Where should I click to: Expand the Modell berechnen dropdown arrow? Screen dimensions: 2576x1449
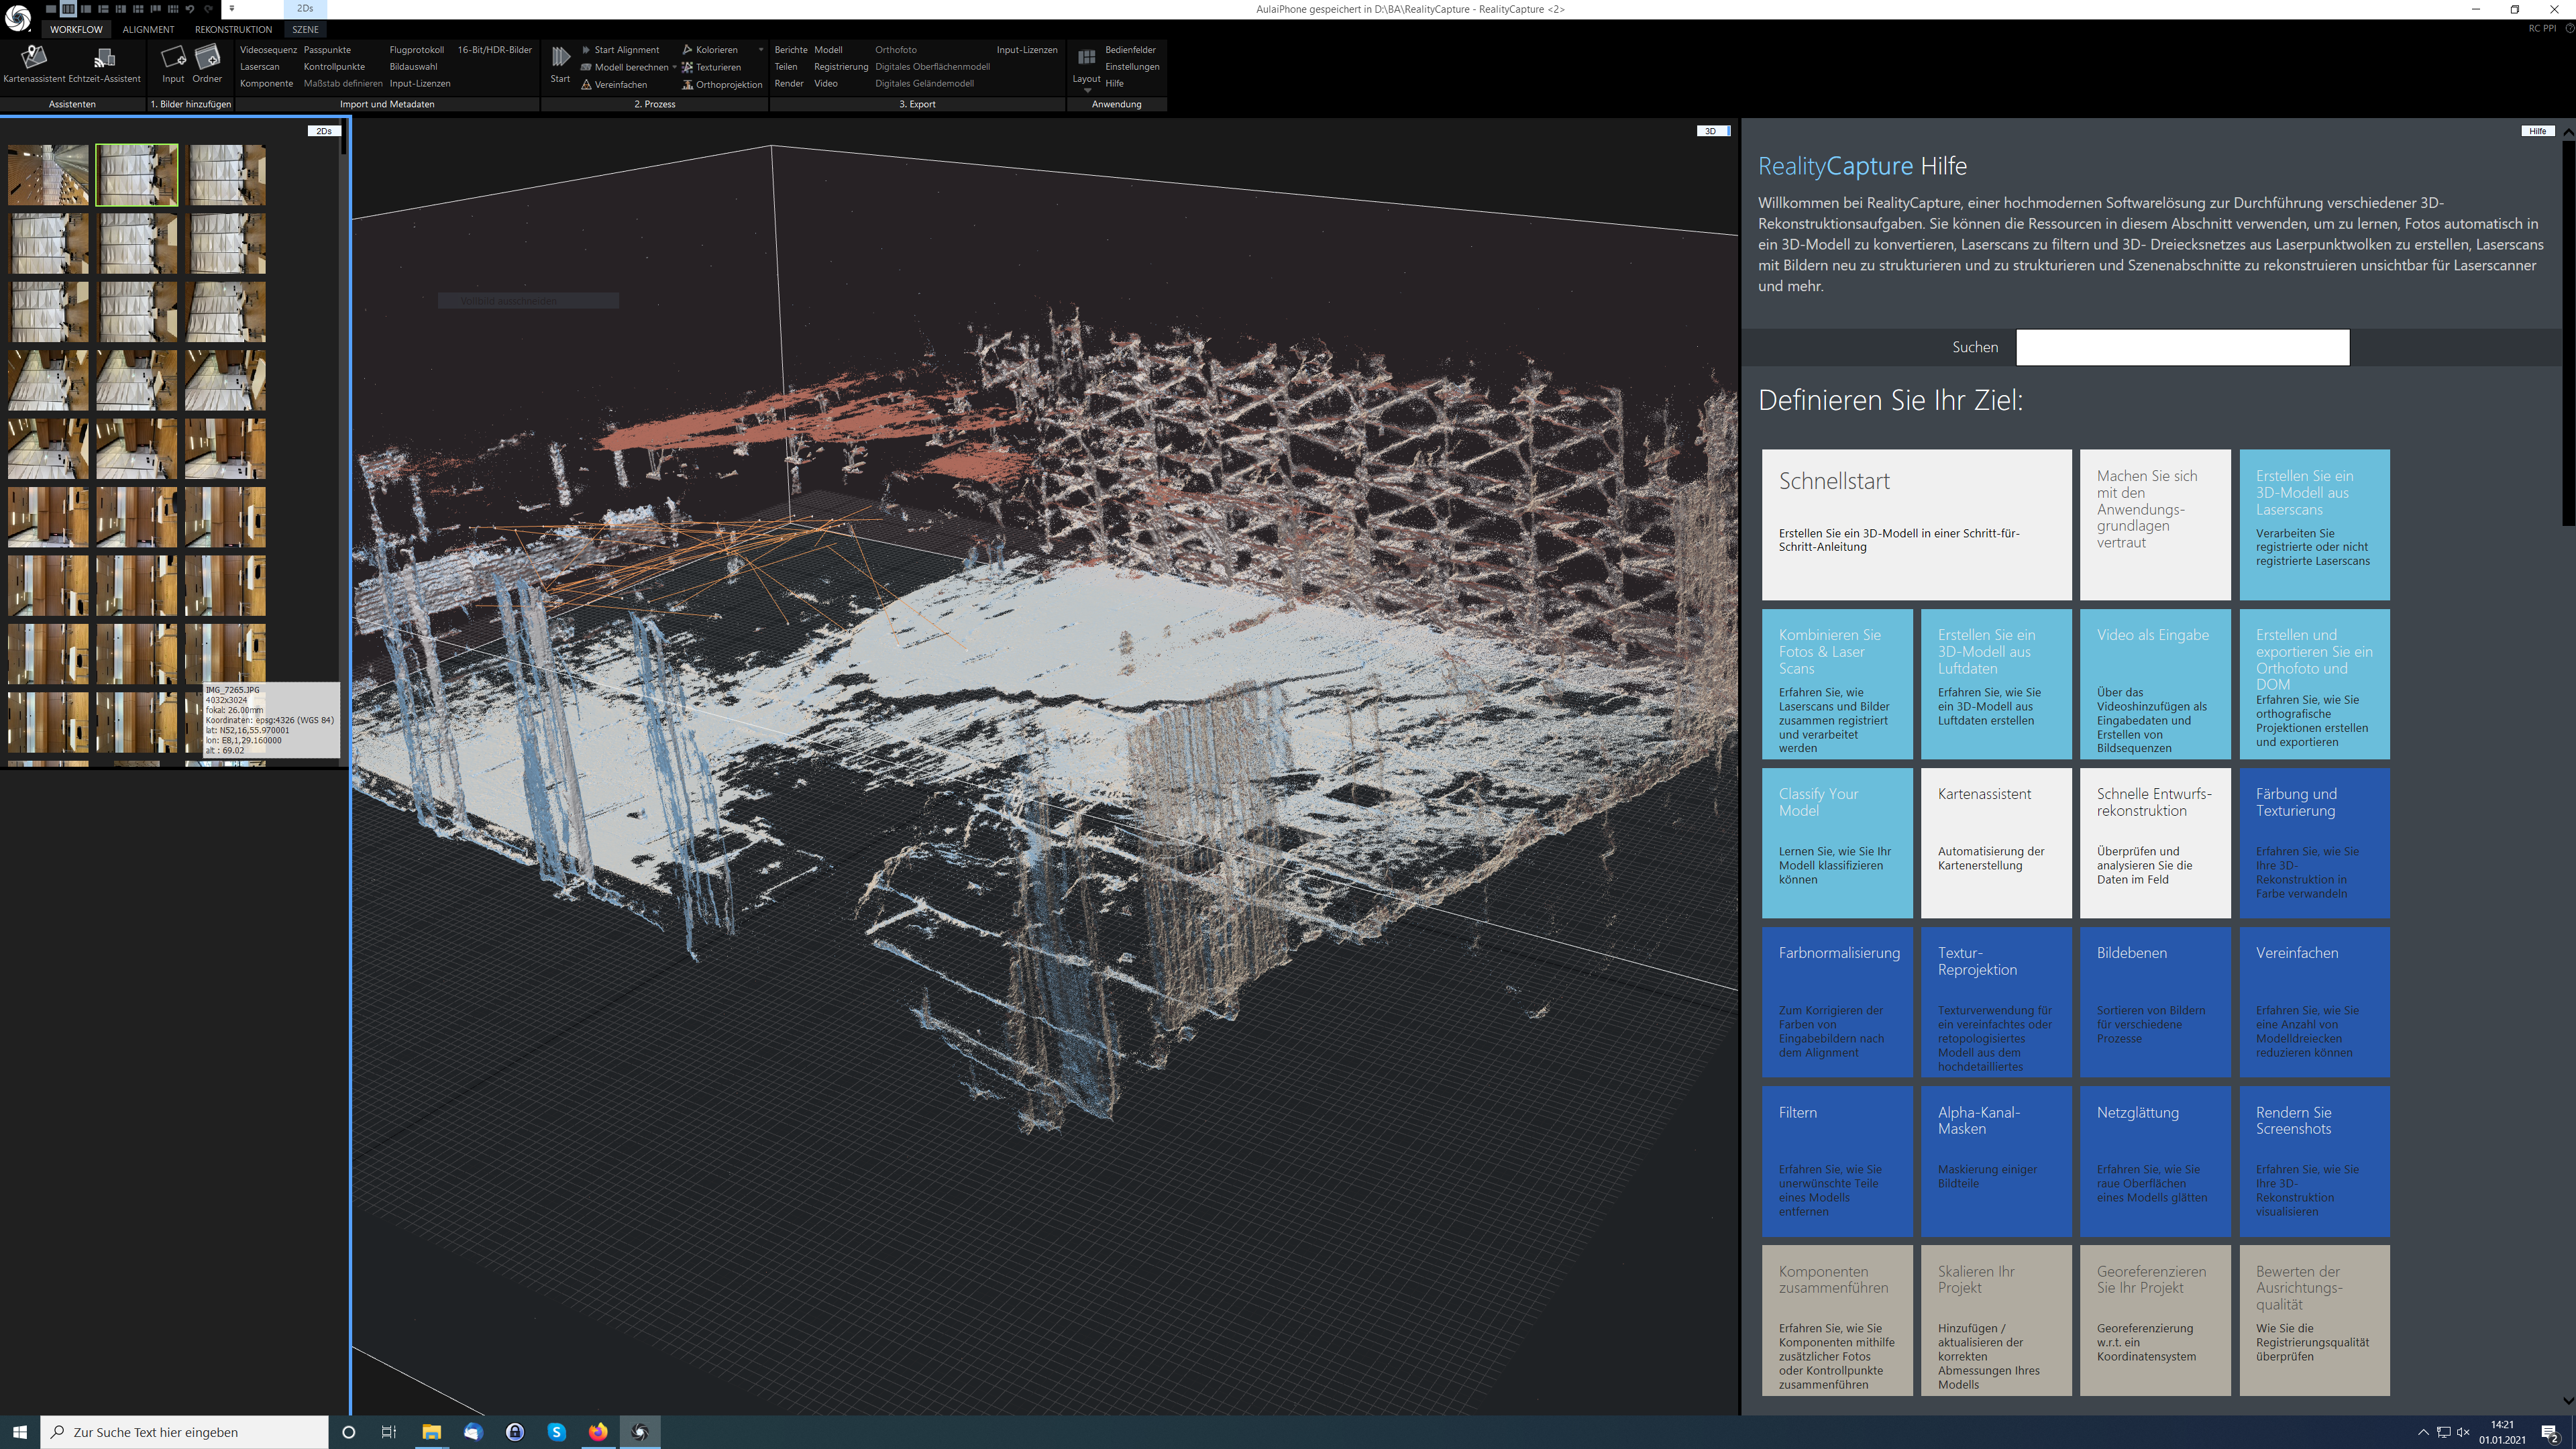pyautogui.click(x=674, y=67)
